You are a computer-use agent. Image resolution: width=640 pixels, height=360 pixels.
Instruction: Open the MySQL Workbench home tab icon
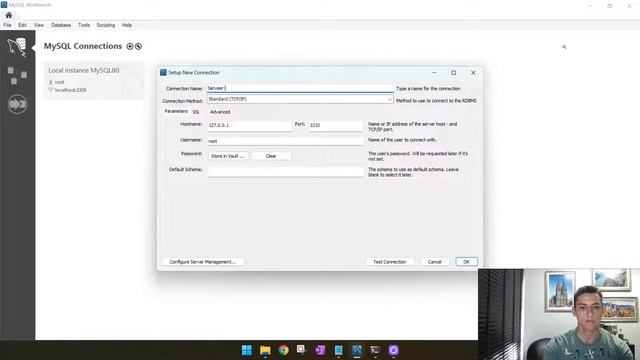(x=9, y=15)
